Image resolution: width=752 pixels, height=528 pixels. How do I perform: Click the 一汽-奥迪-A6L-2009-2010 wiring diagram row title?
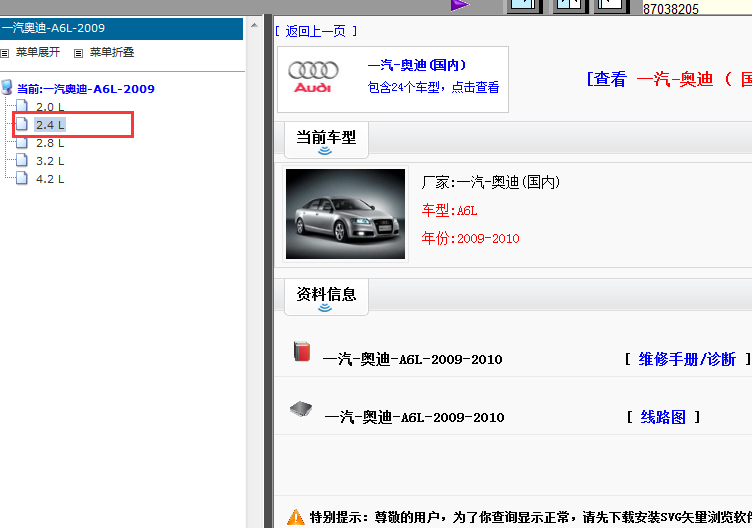coord(414,418)
